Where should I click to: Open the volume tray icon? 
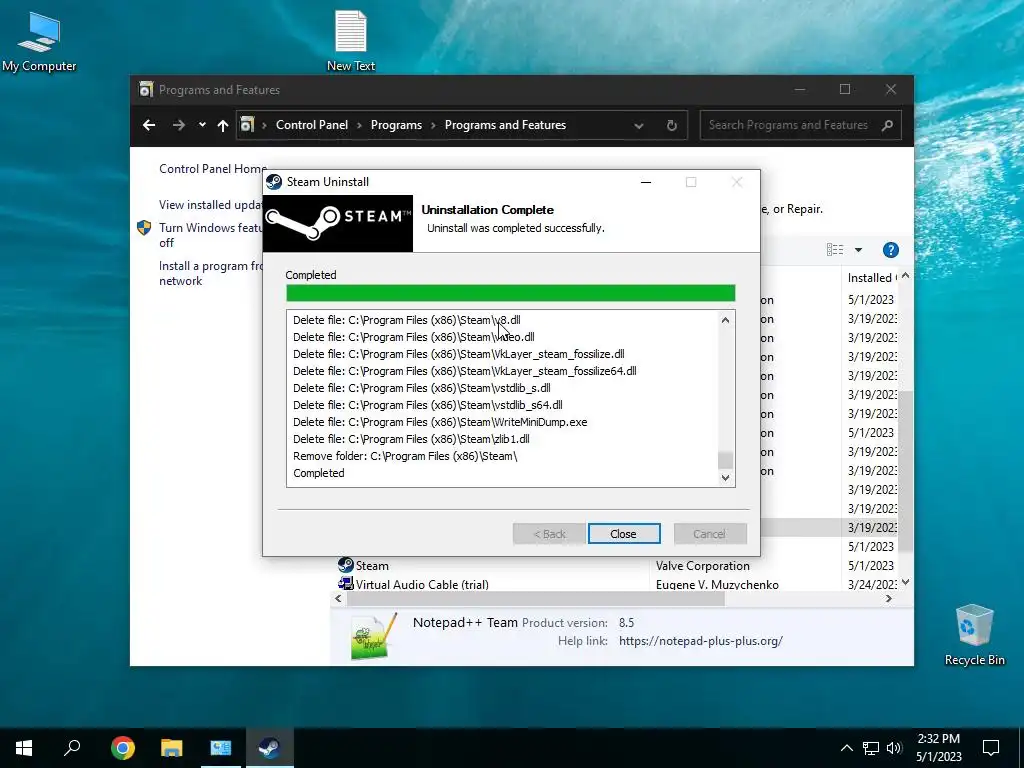[894, 748]
